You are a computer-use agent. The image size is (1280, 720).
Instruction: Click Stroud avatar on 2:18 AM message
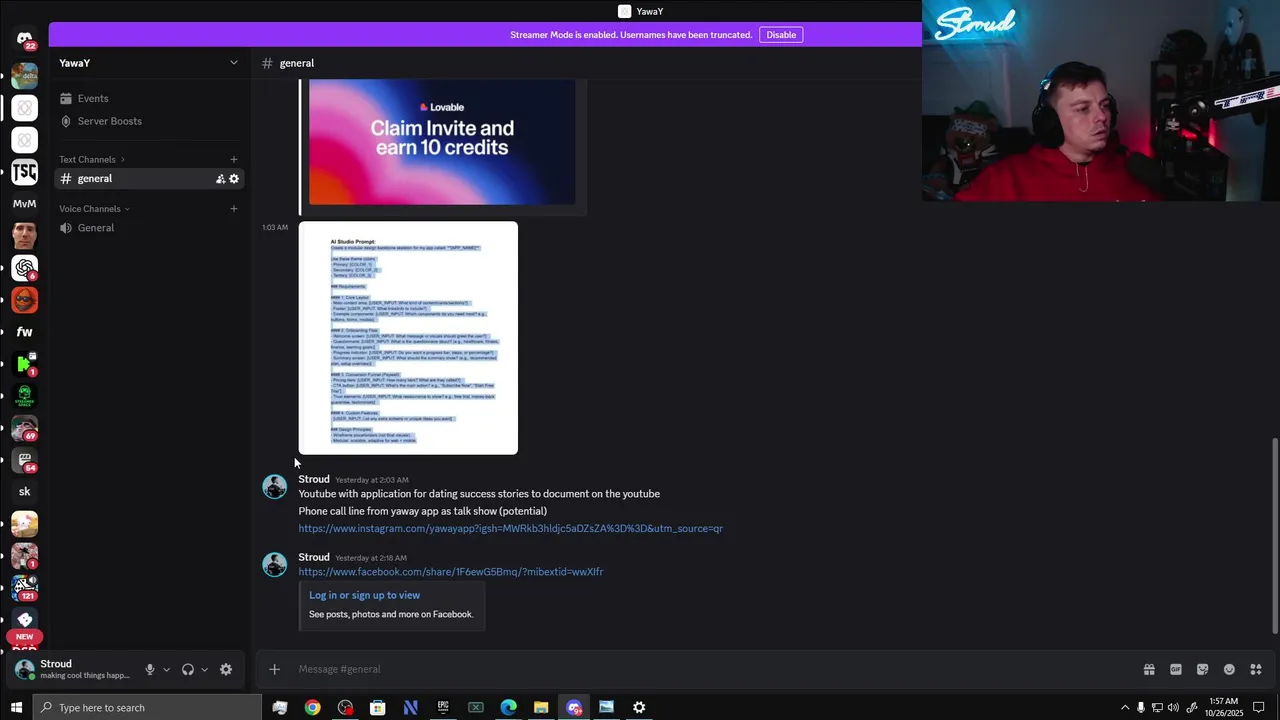pyautogui.click(x=275, y=565)
